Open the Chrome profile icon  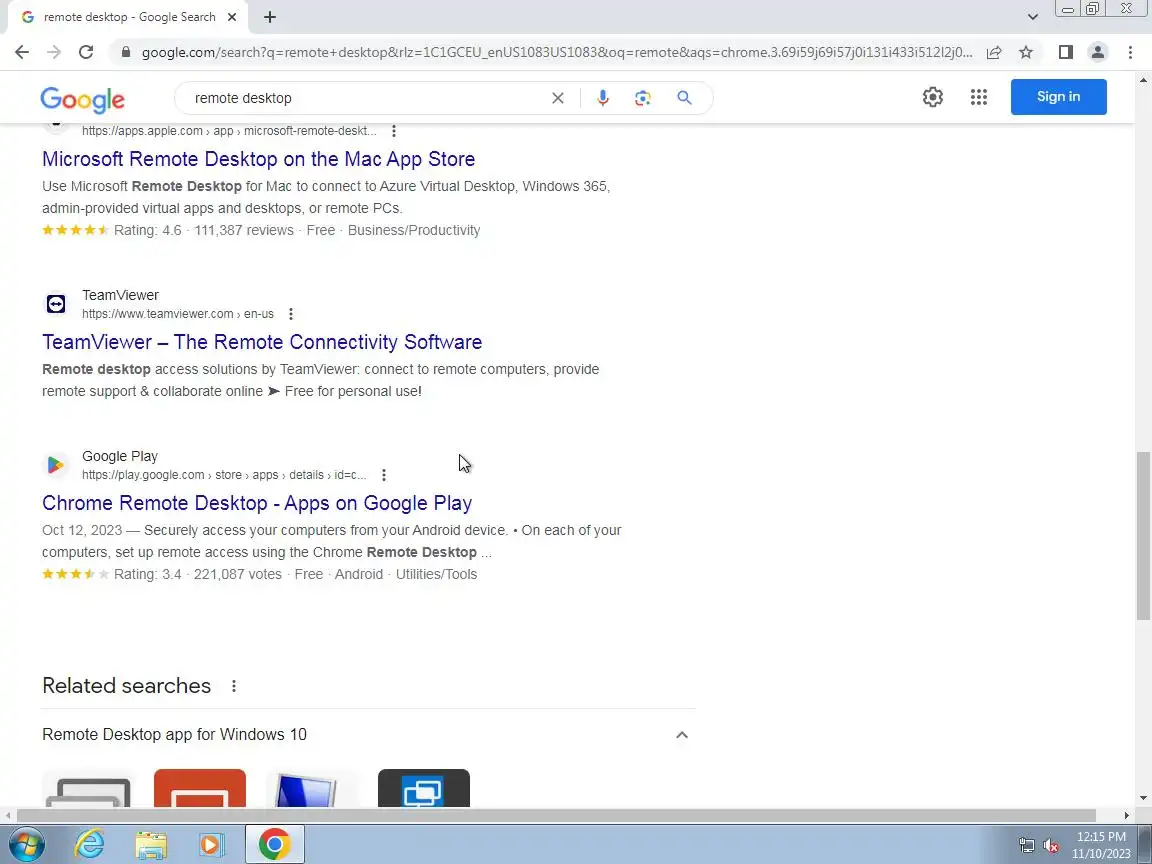coord(1098,52)
